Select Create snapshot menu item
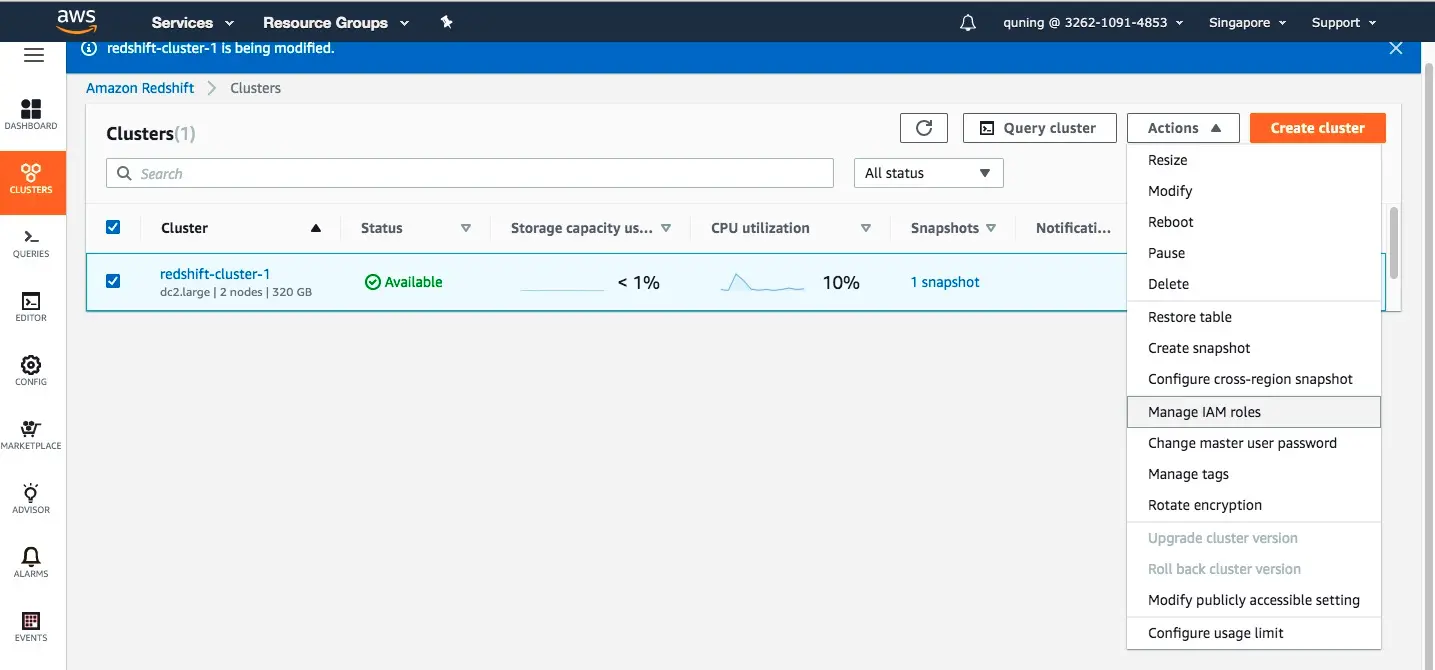 tap(1254, 348)
